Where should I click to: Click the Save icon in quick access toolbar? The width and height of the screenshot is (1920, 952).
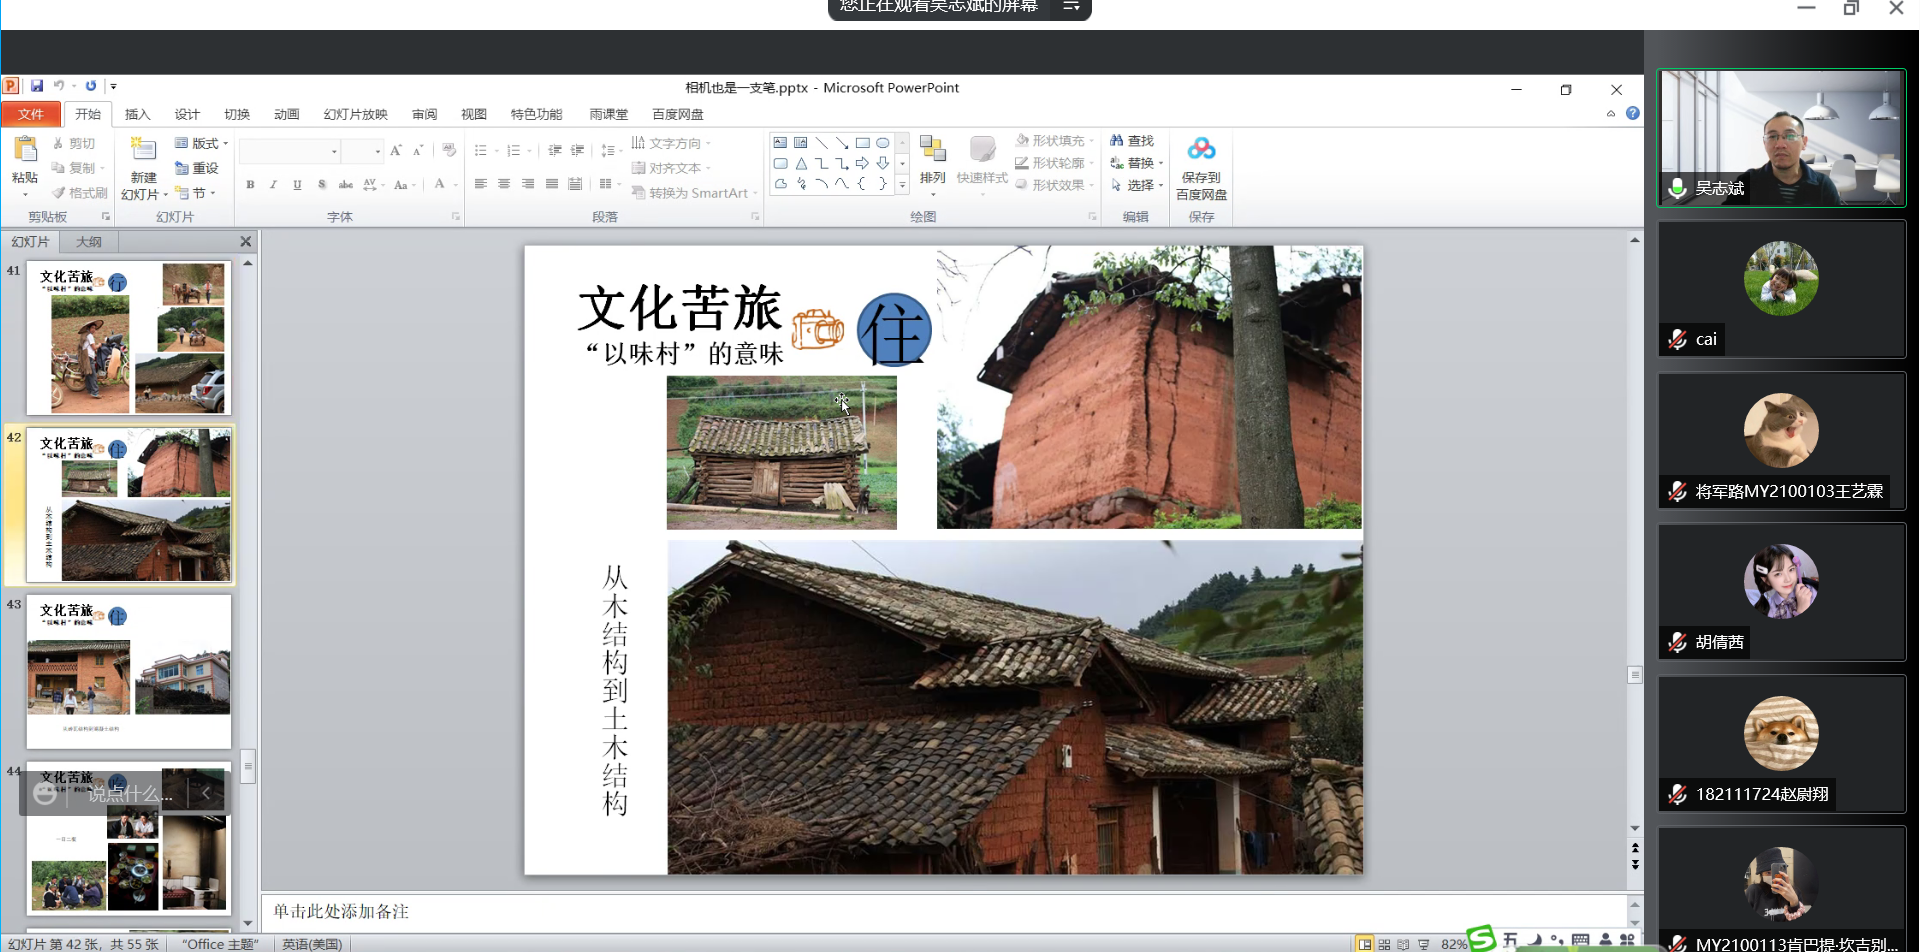tap(37, 86)
